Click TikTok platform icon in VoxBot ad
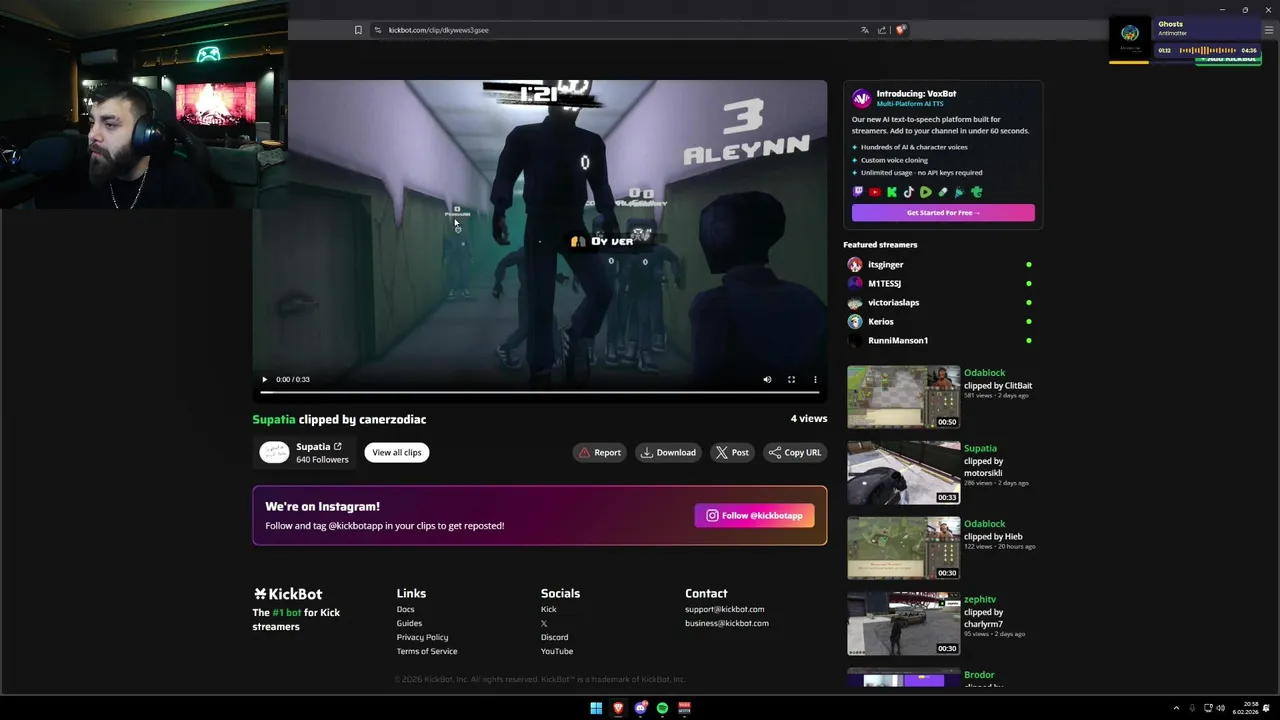The width and height of the screenshot is (1280, 720). pos(909,192)
